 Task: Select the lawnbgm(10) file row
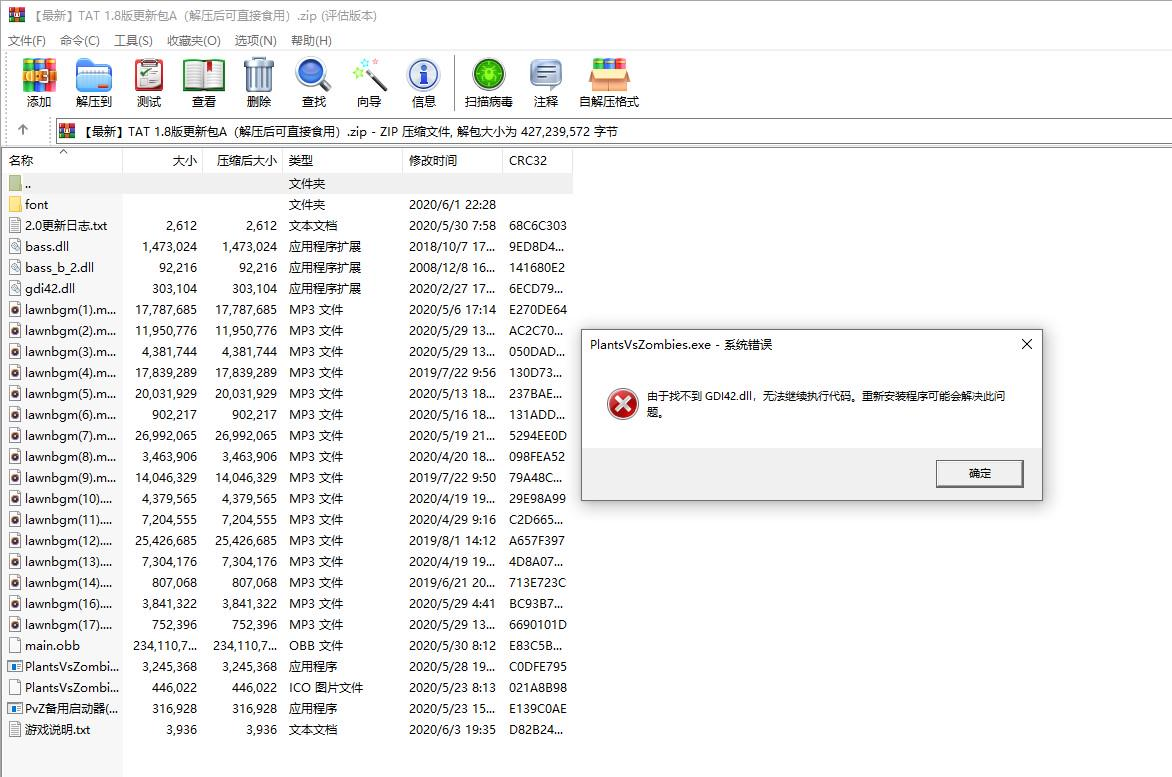pyautogui.click(x=288, y=498)
